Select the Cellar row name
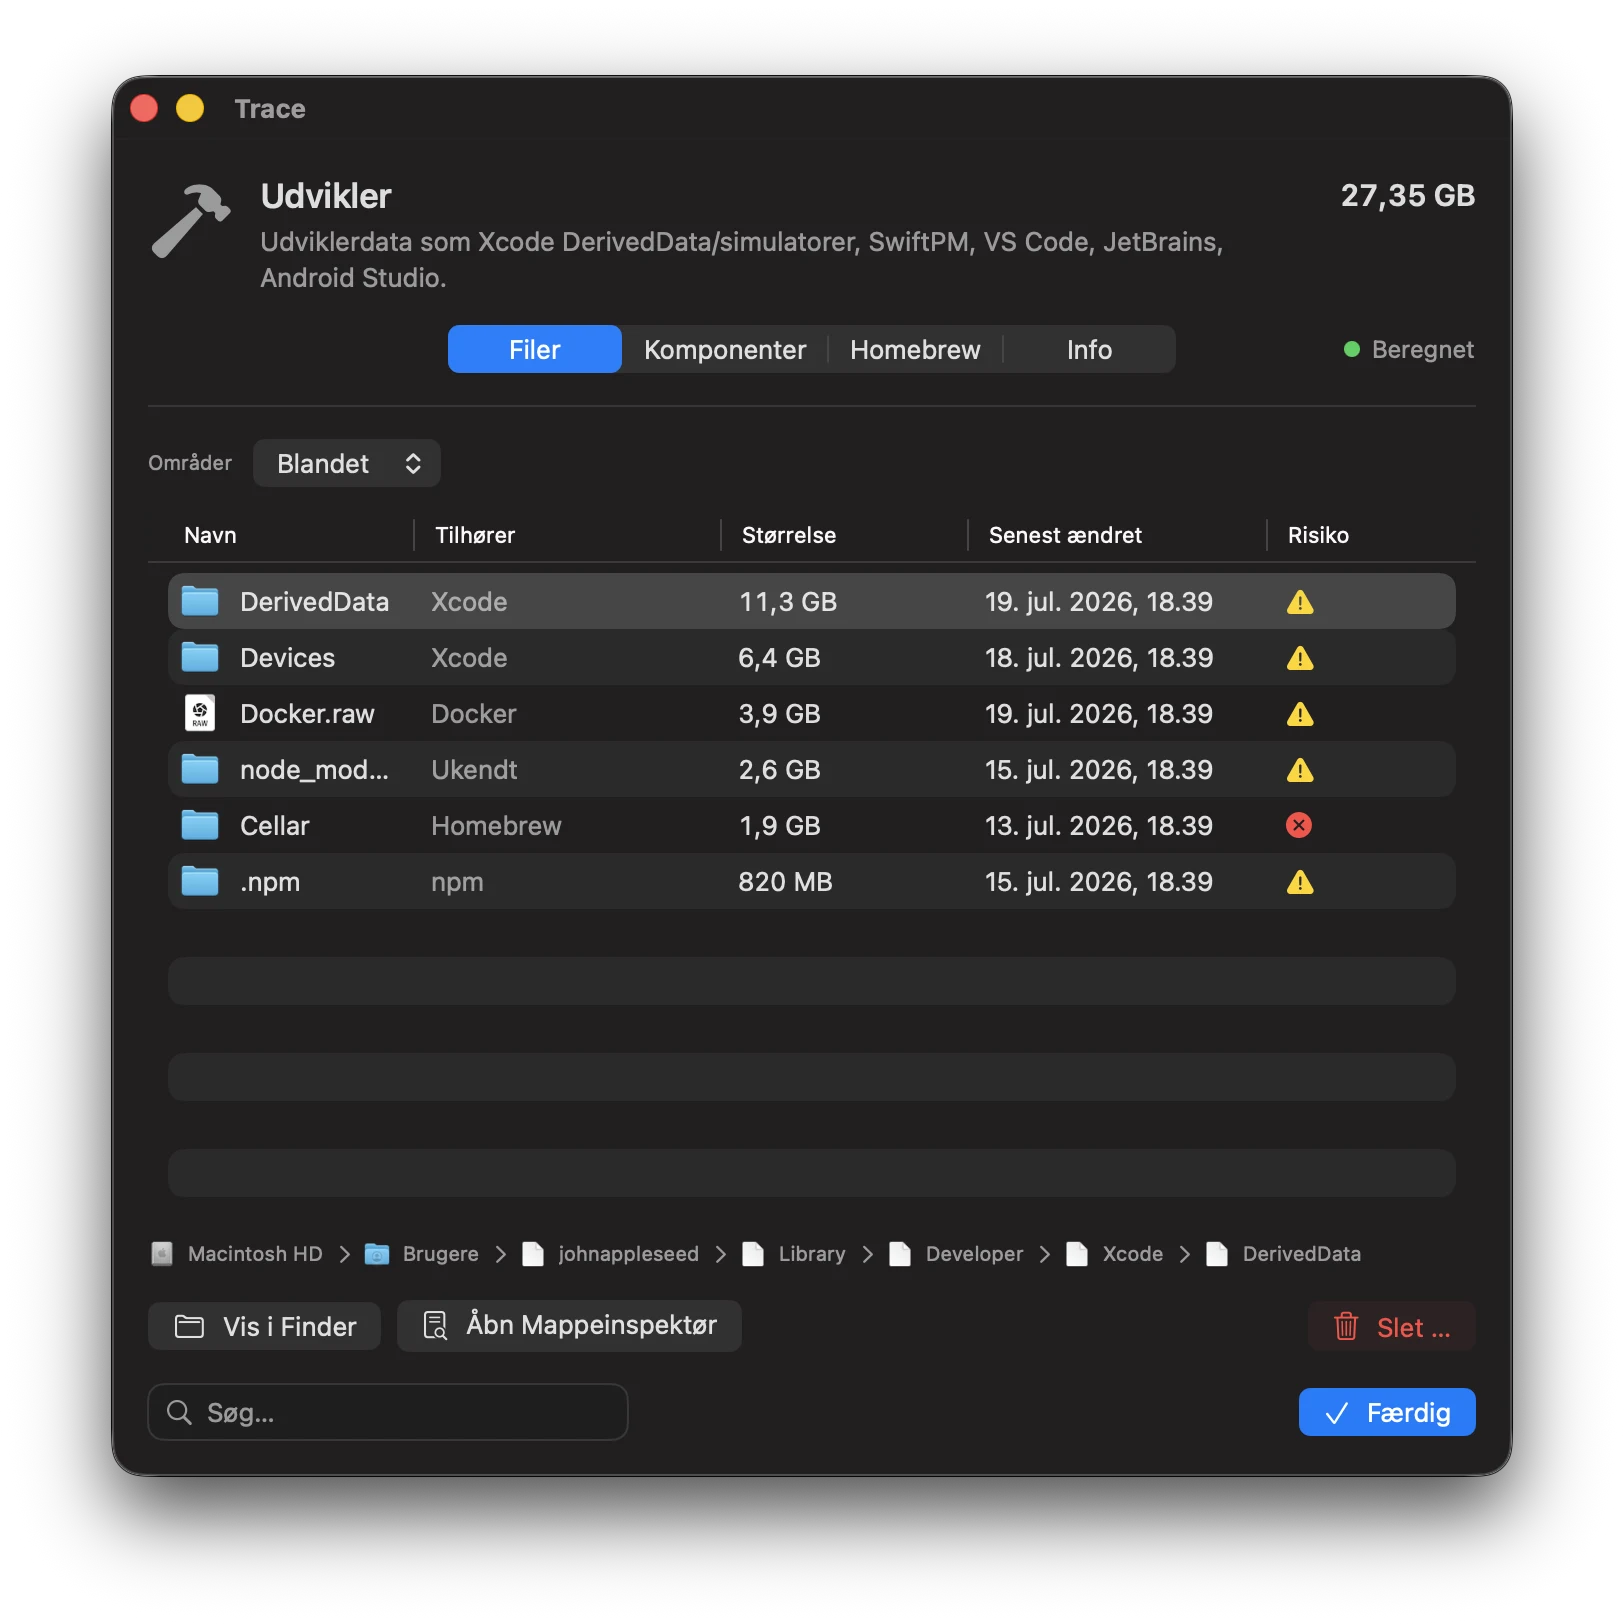 pyautogui.click(x=274, y=826)
